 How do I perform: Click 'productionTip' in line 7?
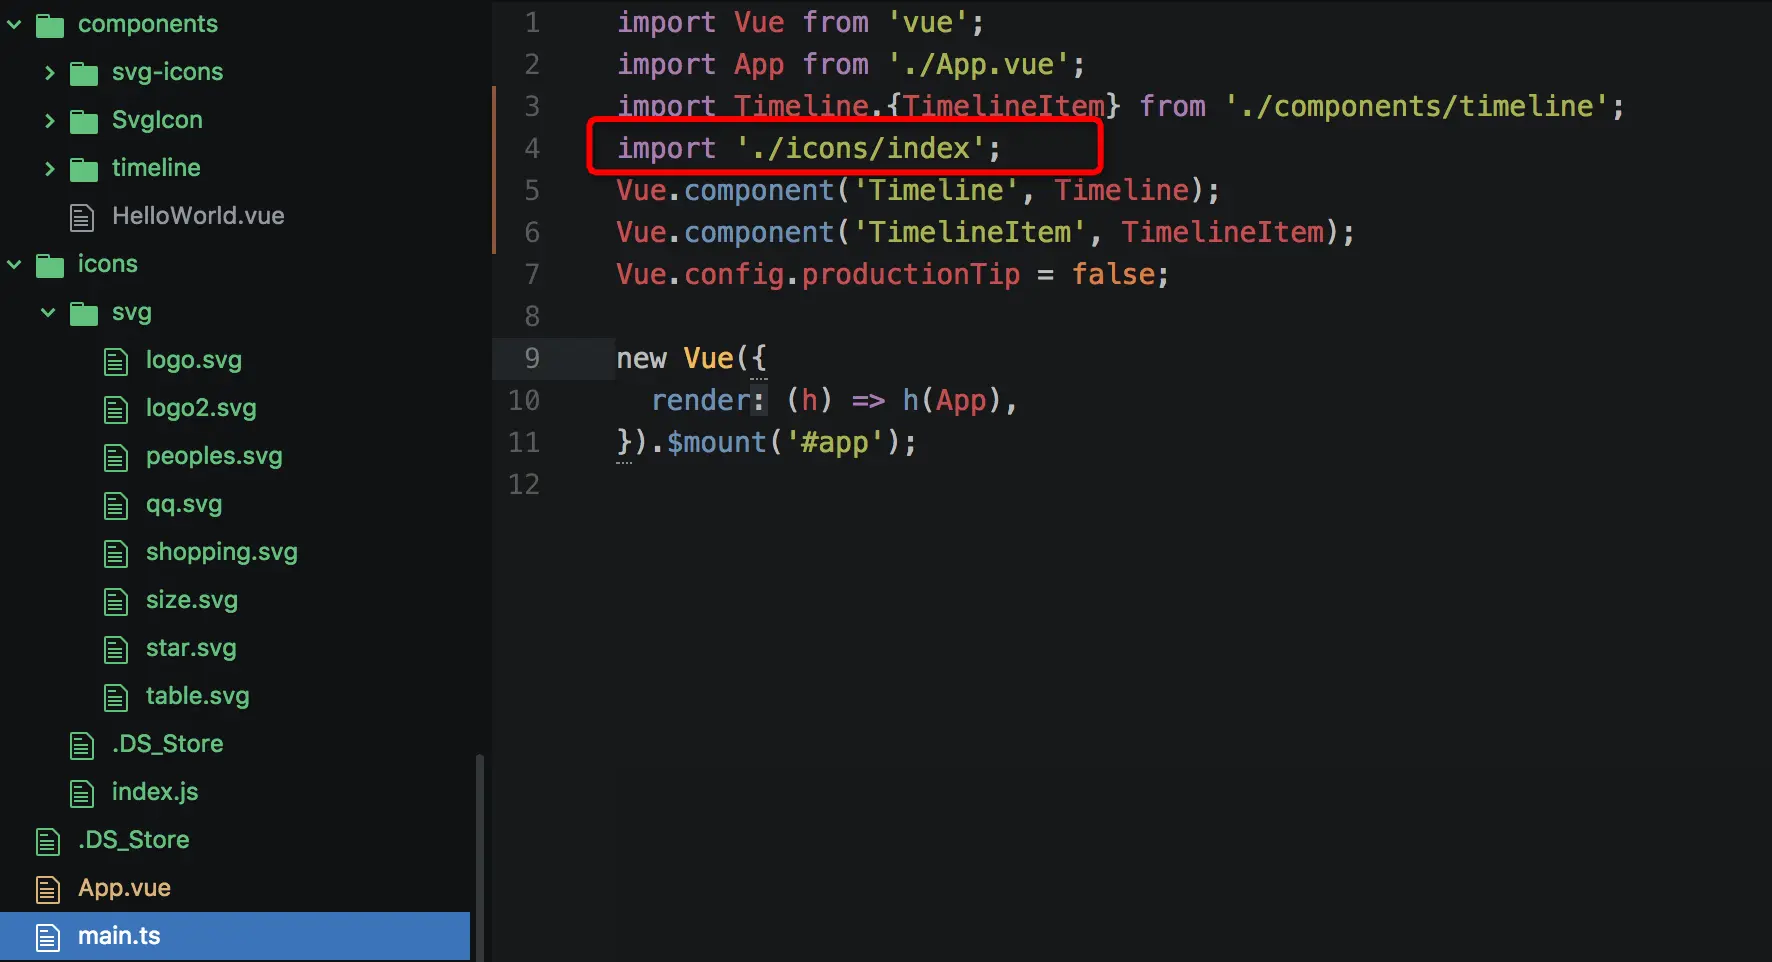pyautogui.click(x=911, y=274)
